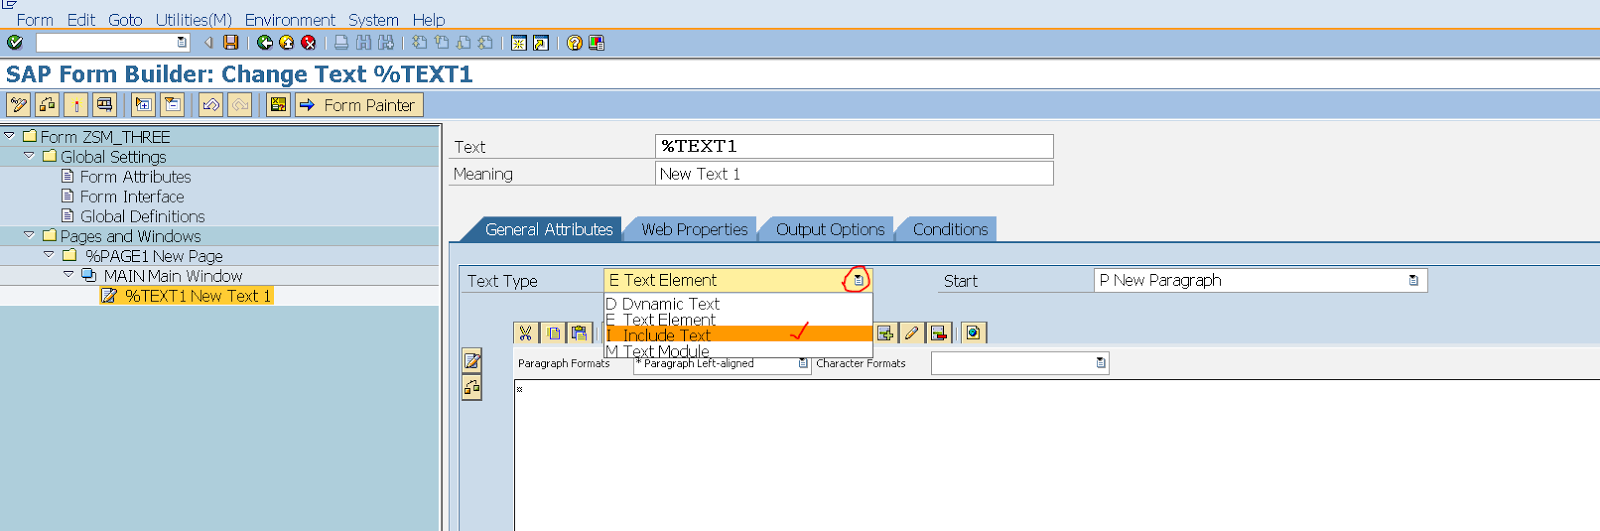Click the yellow Exit arrow icon
This screenshot has width=1600, height=531.
click(x=287, y=42)
